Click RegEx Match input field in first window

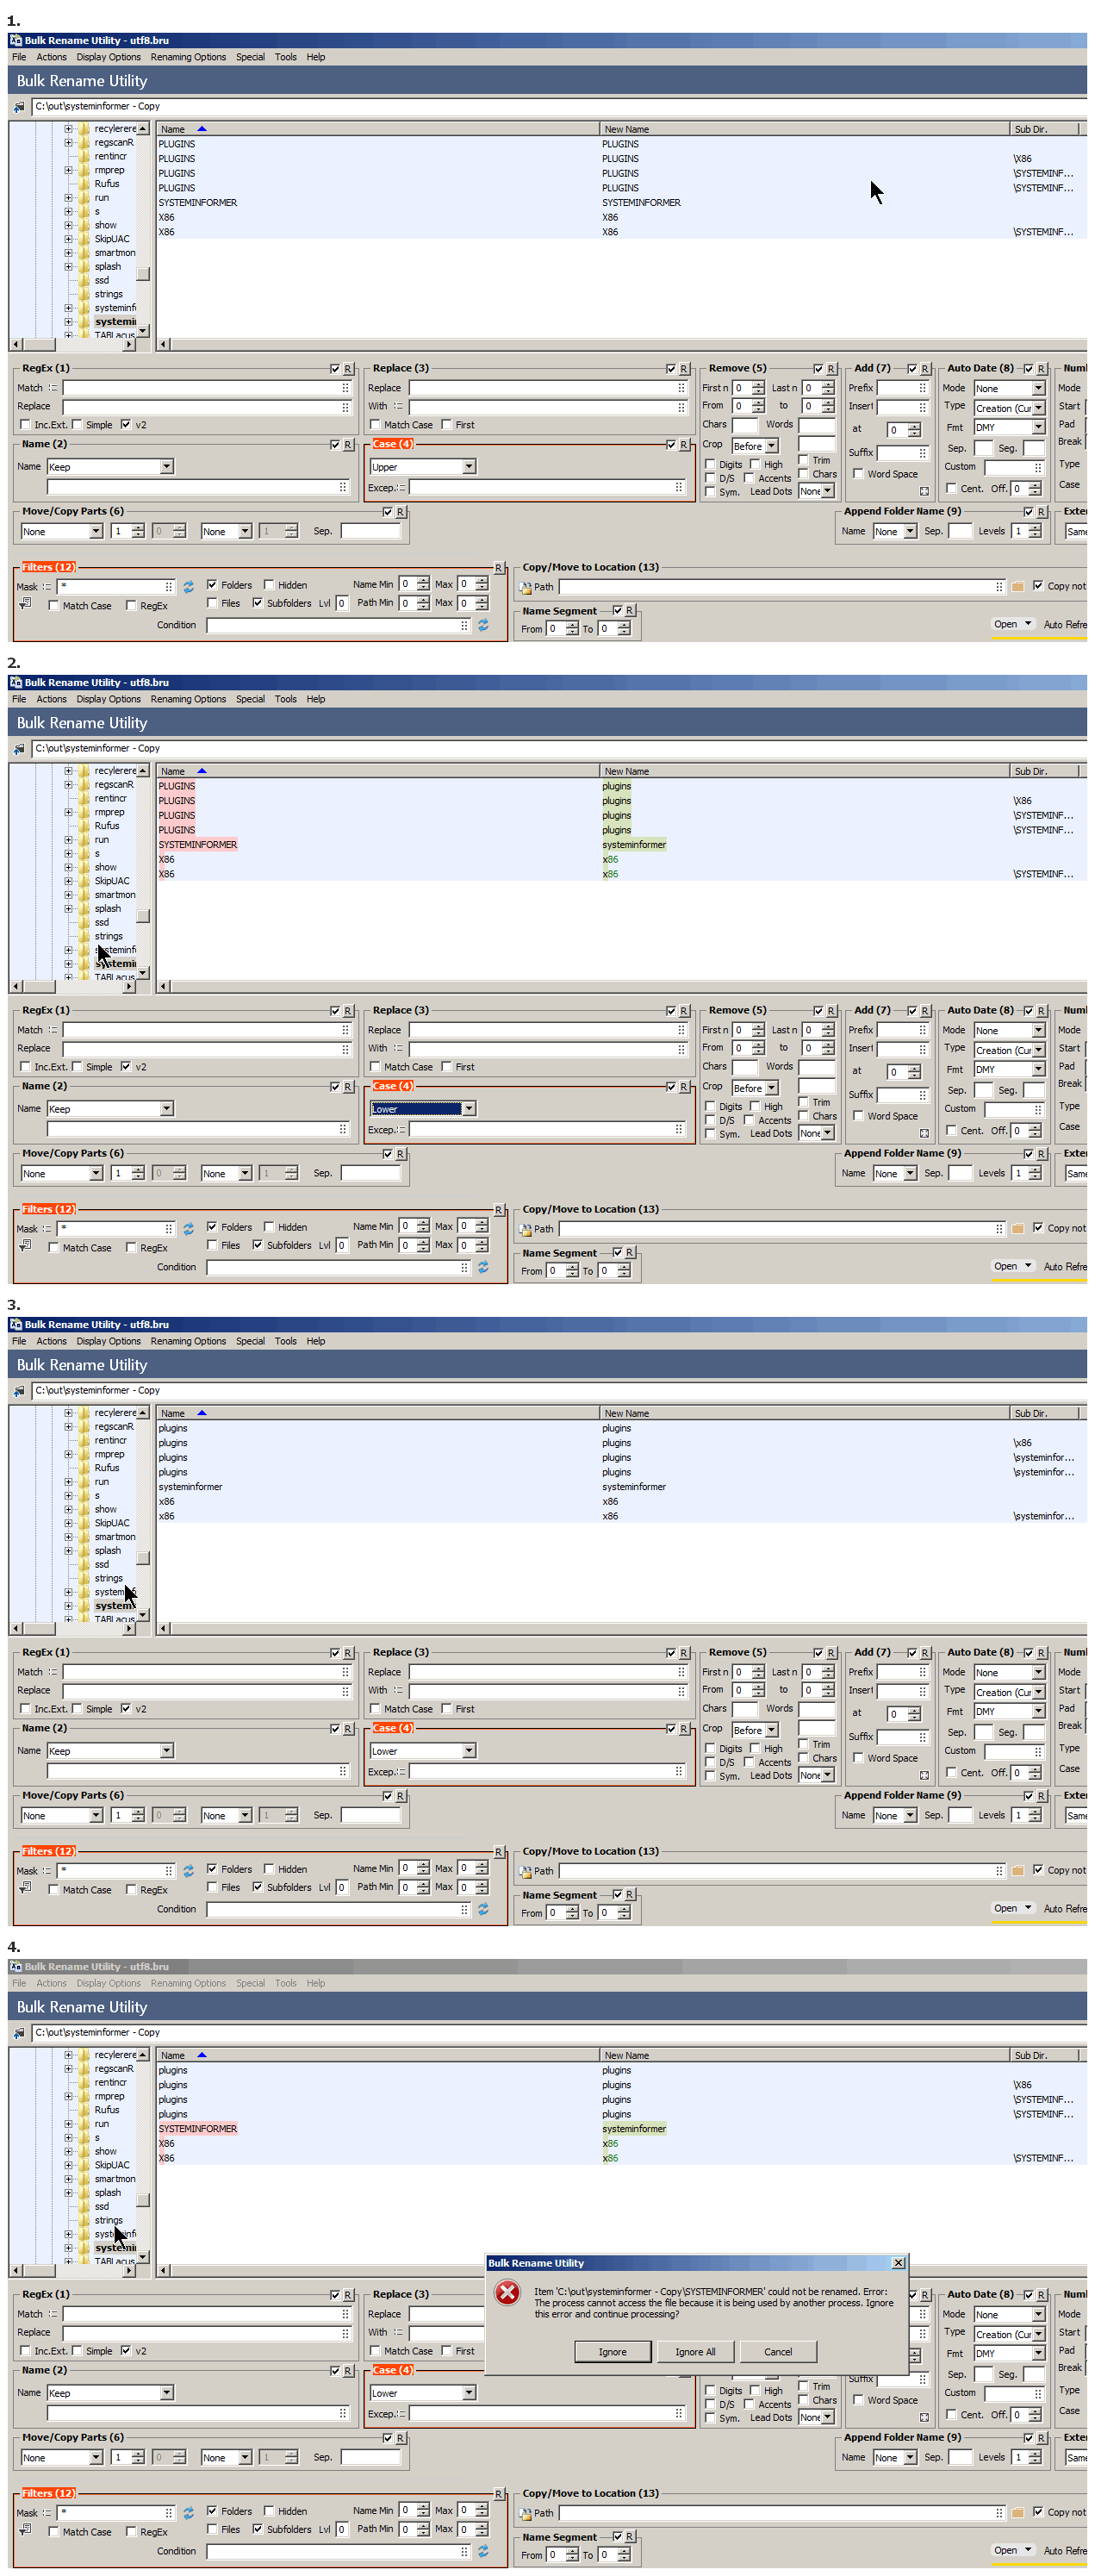click(206, 388)
